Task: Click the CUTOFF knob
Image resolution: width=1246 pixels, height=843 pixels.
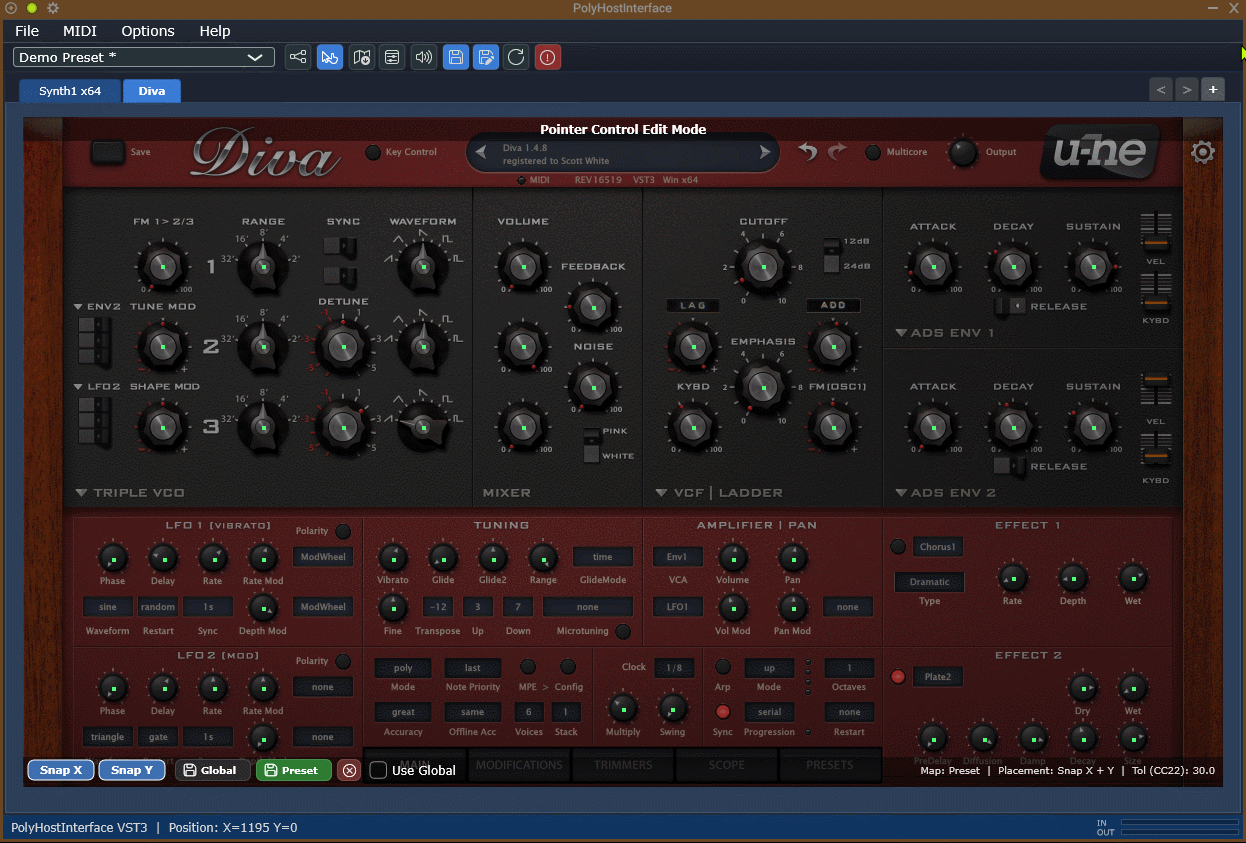Action: pos(763,267)
